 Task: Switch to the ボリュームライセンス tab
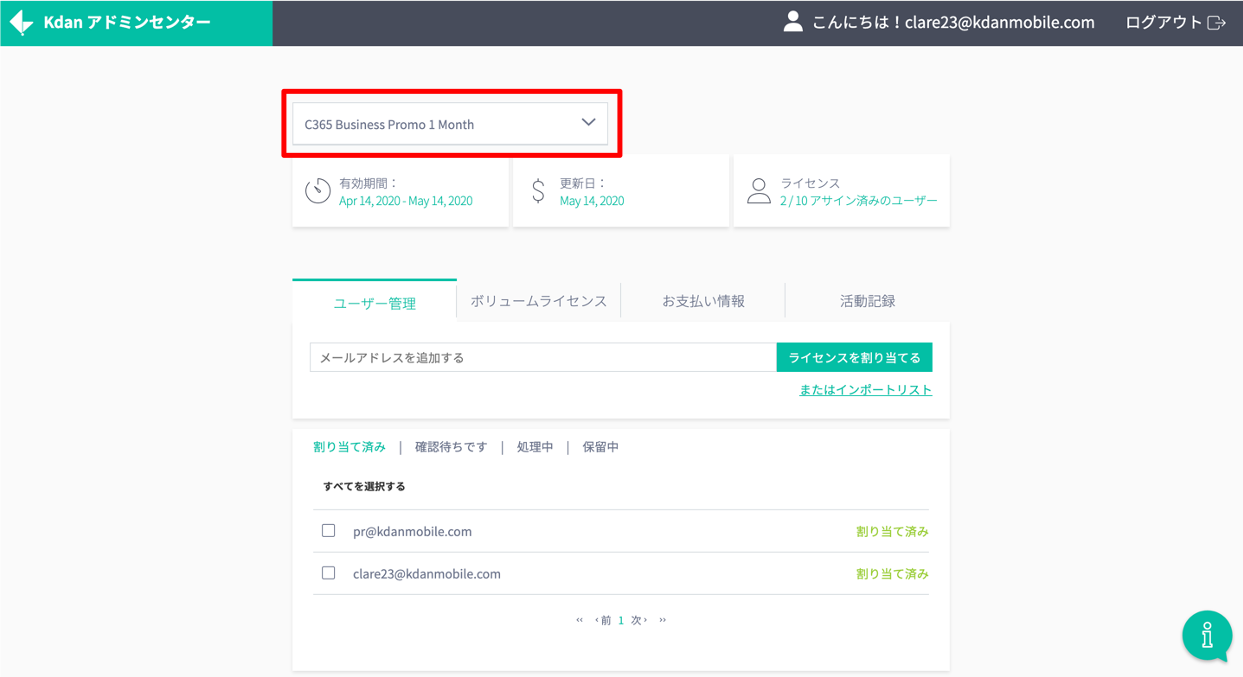coord(539,301)
